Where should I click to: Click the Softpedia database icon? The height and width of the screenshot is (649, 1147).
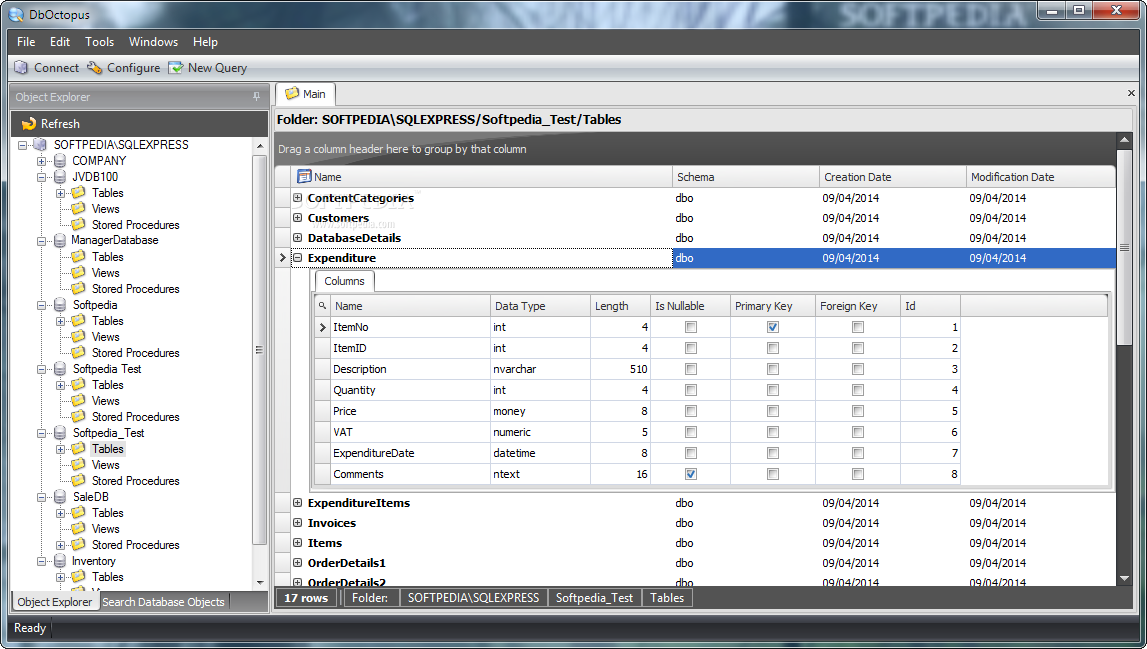click(x=60, y=305)
